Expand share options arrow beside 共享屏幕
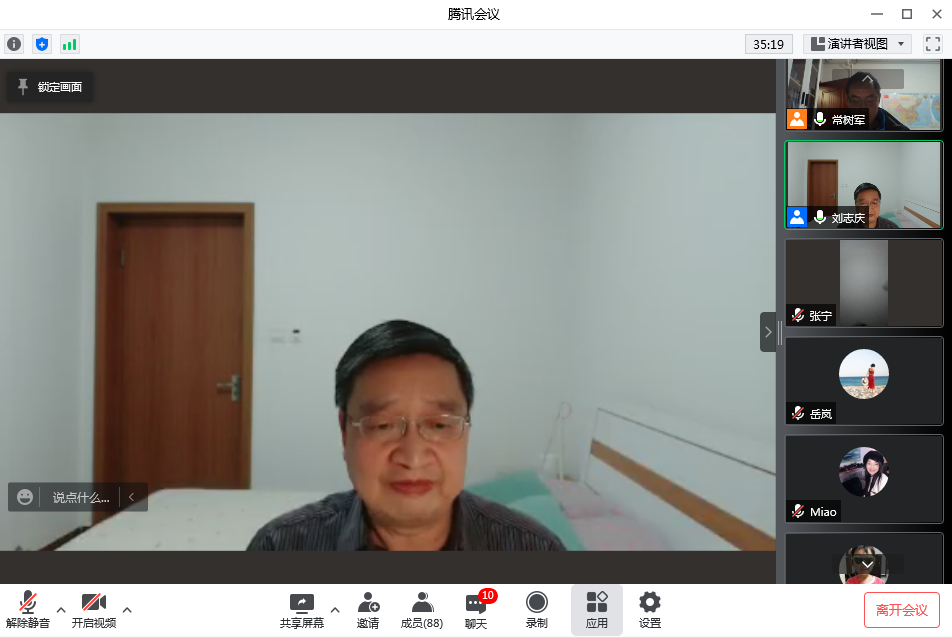The image size is (952, 638). [x=335, y=609]
